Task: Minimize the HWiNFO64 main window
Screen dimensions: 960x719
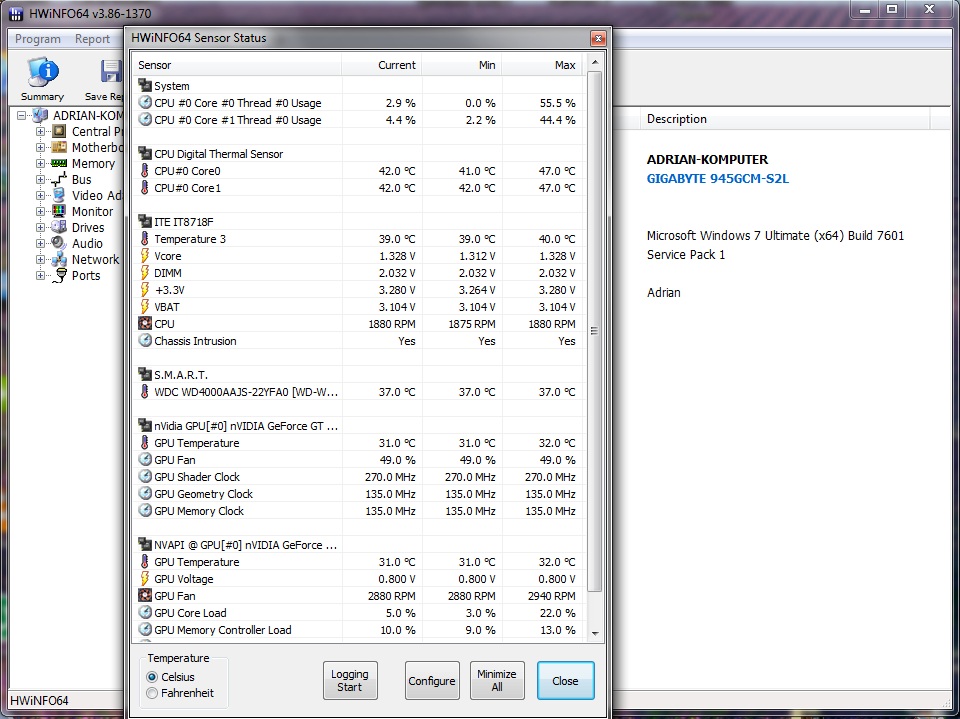Action: tap(865, 9)
